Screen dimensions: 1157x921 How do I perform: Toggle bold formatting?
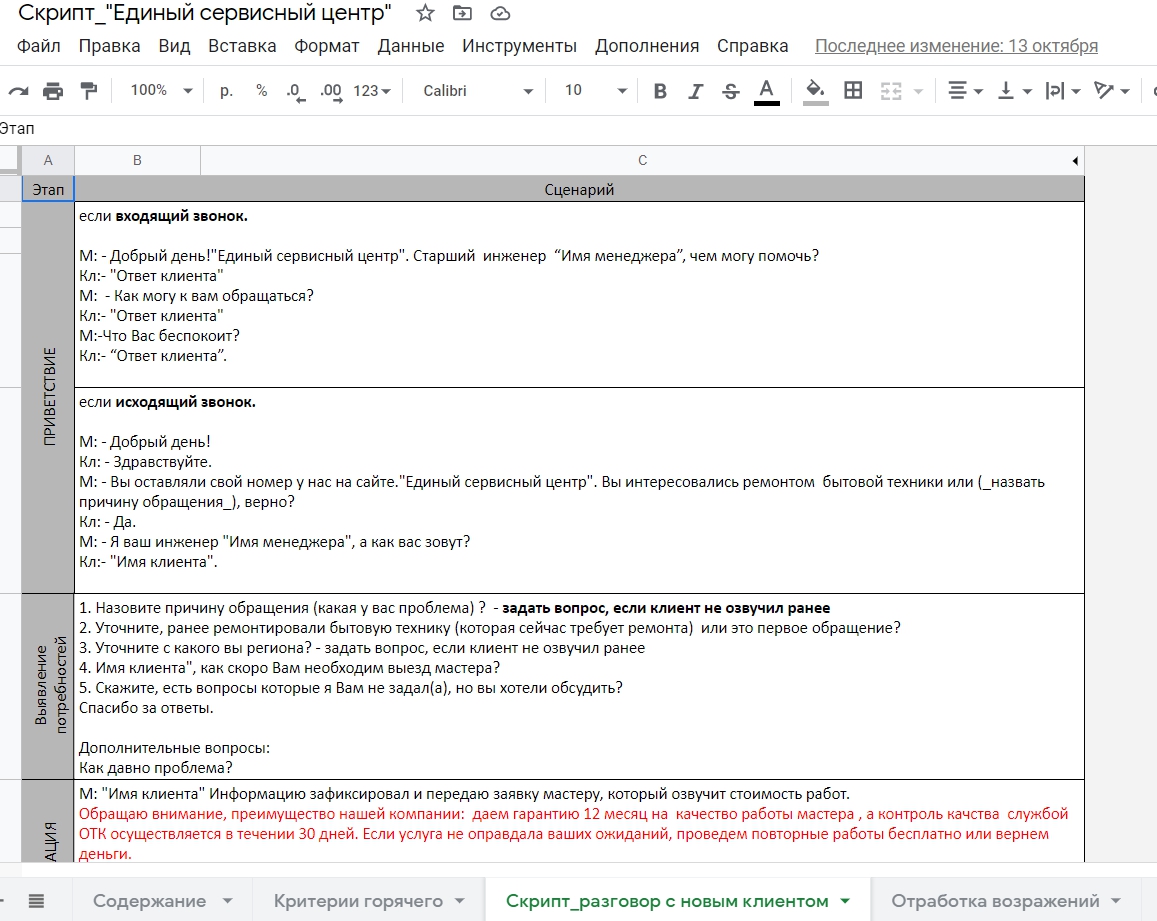pyautogui.click(x=660, y=91)
